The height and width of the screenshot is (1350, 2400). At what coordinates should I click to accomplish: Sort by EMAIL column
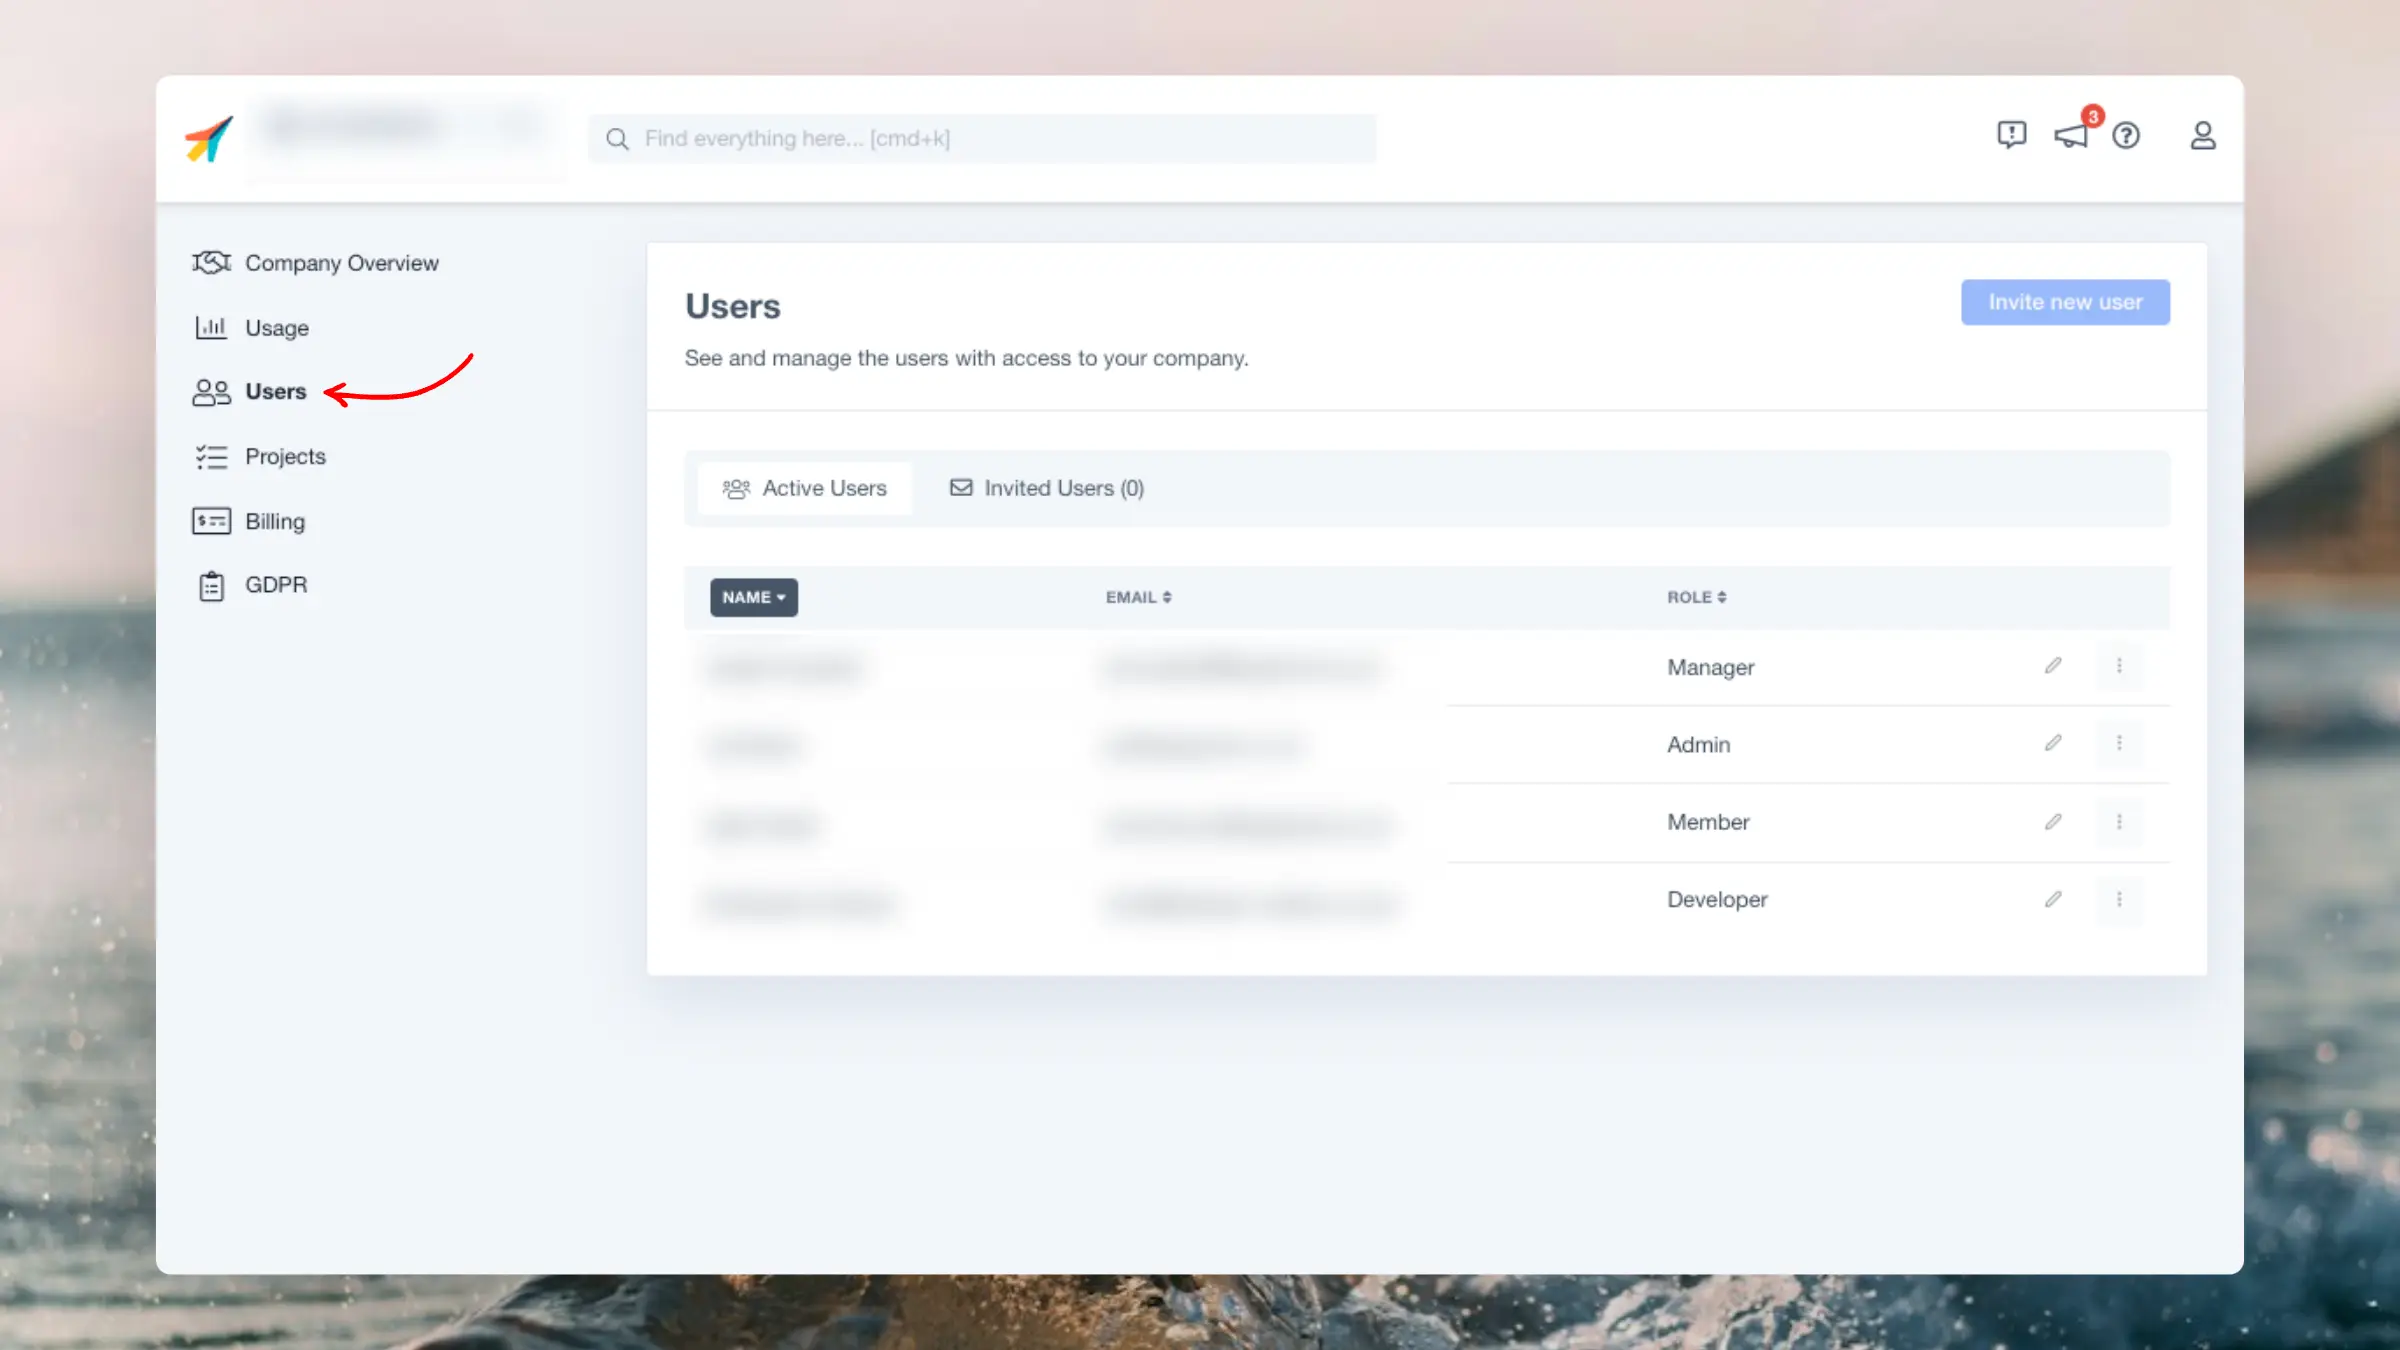click(x=1137, y=595)
